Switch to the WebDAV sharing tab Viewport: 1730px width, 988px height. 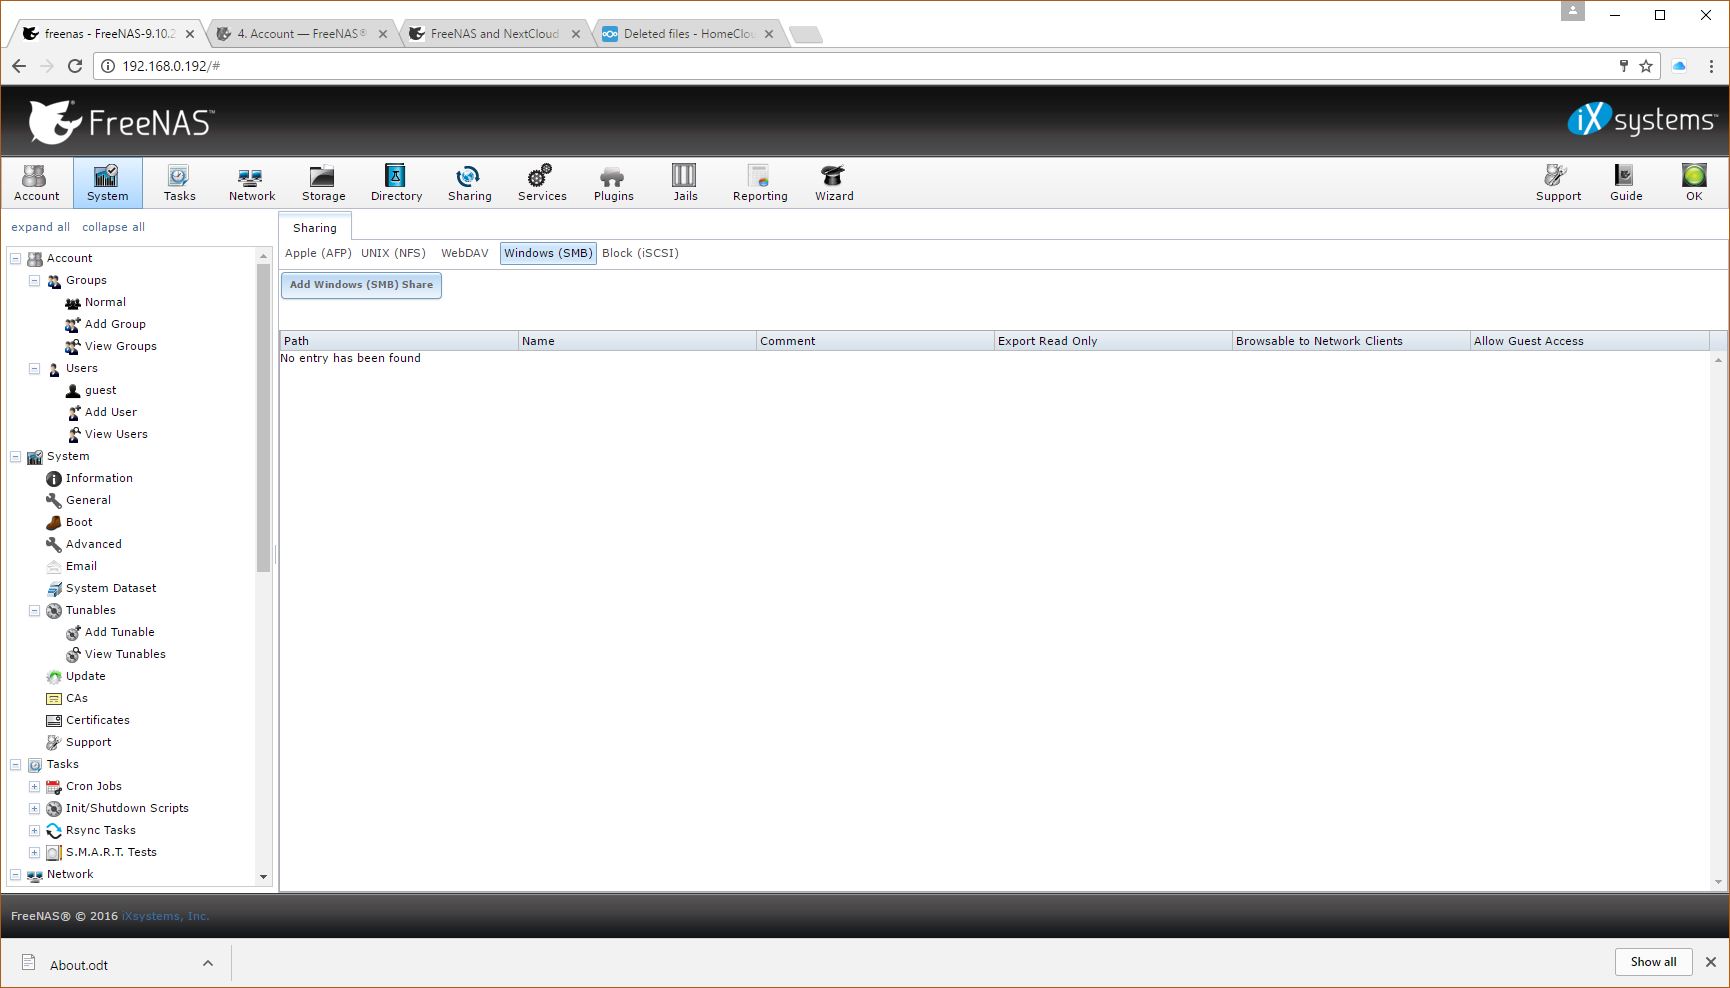pyautogui.click(x=465, y=253)
